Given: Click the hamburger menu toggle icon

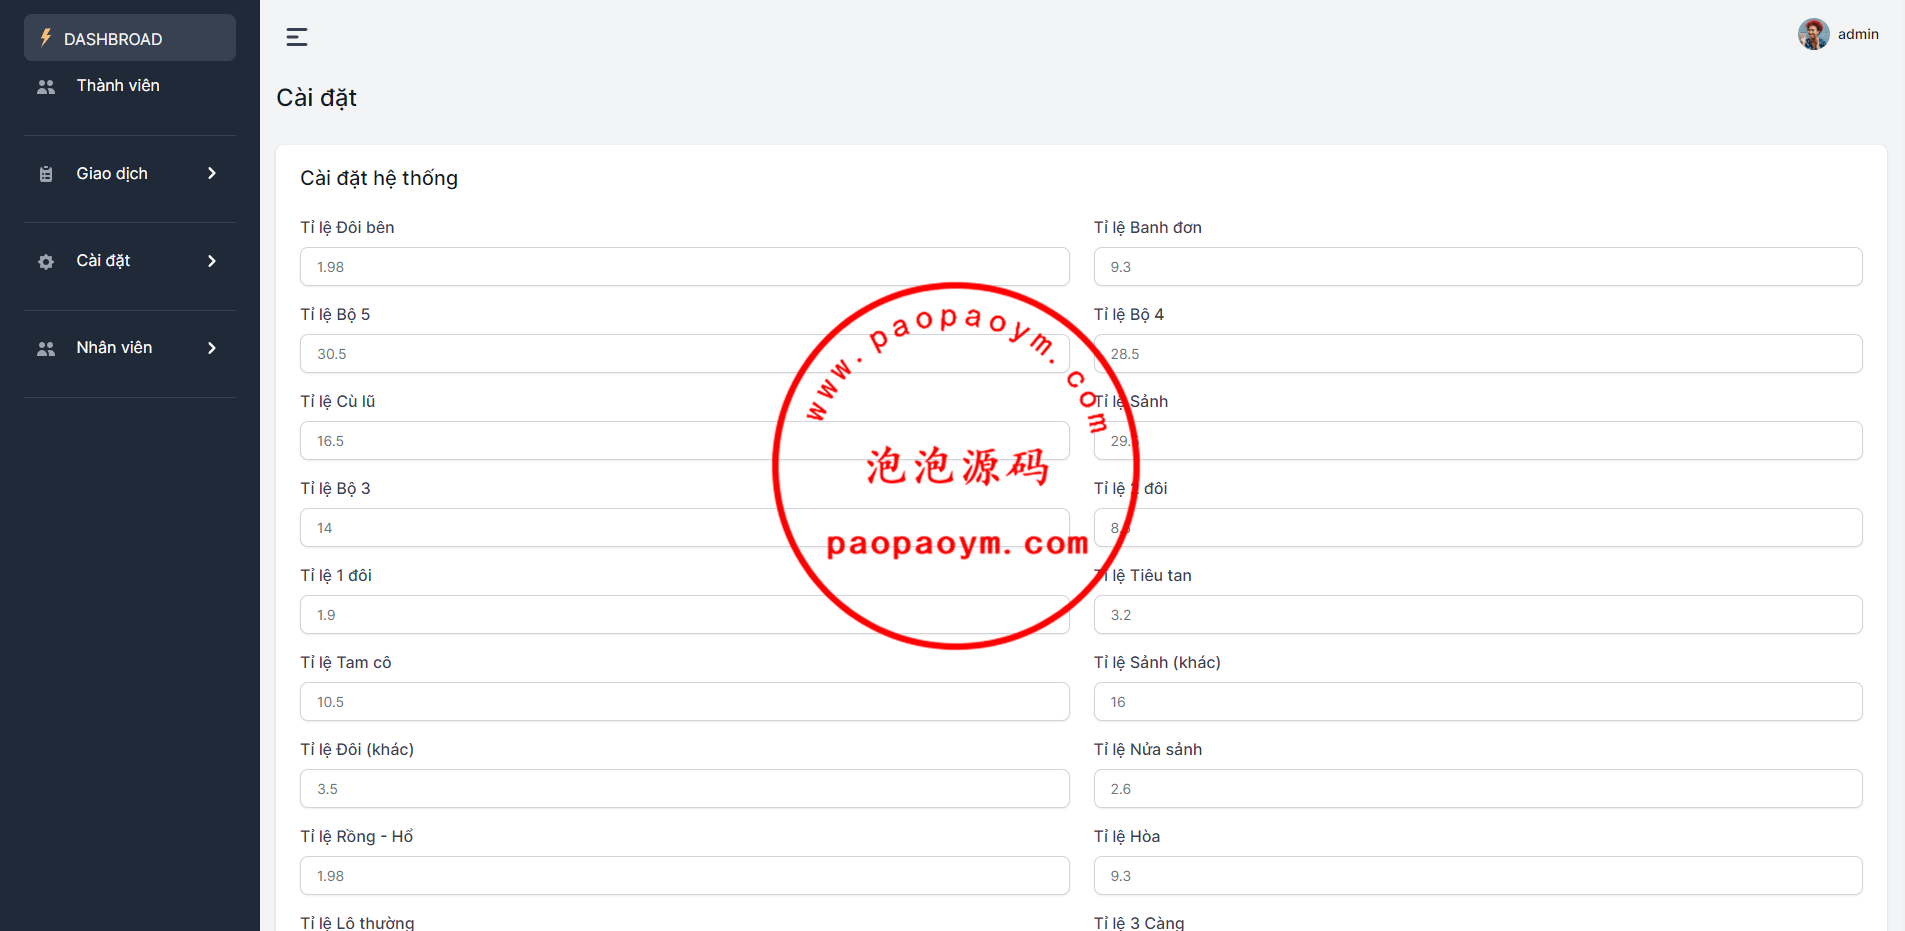Looking at the screenshot, I should coord(297,37).
